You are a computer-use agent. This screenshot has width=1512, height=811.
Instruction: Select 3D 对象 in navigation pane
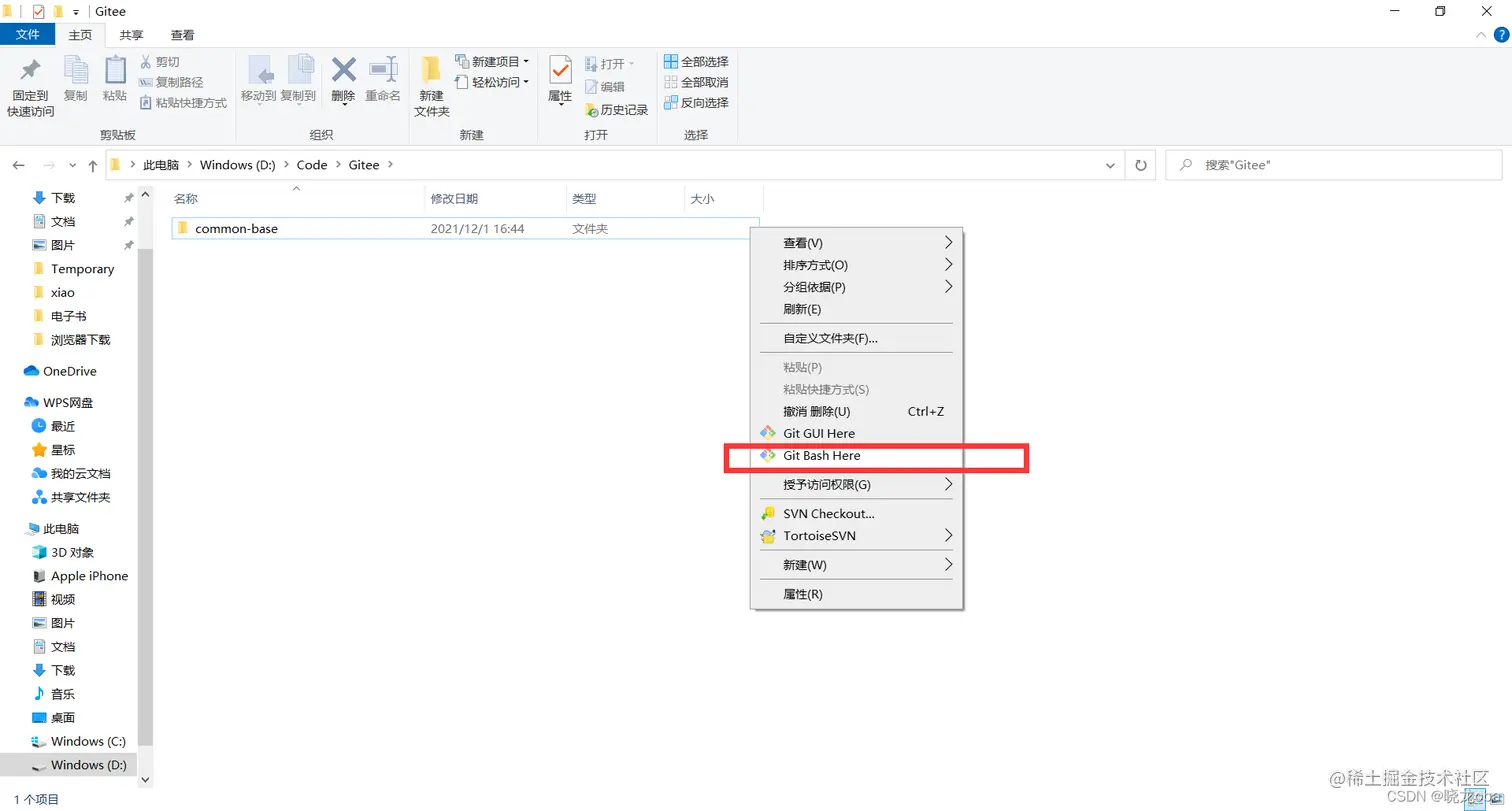coord(72,552)
